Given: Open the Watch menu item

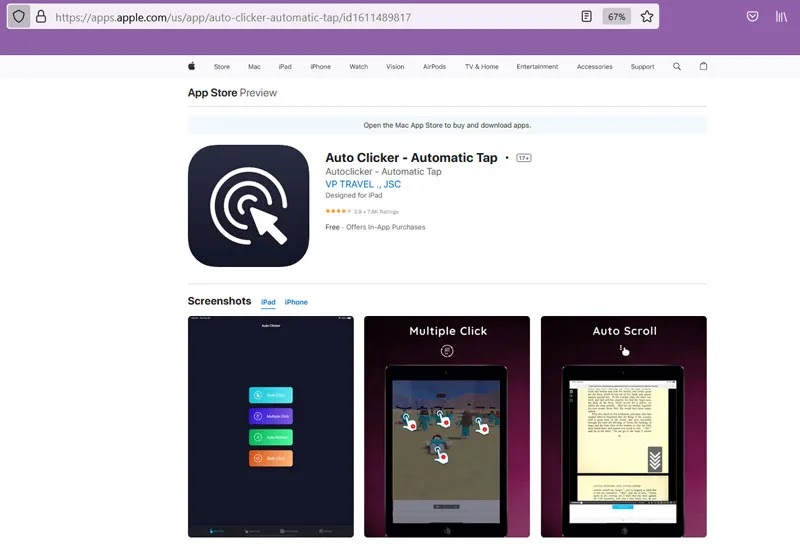Looking at the screenshot, I should tap(359, 66).
